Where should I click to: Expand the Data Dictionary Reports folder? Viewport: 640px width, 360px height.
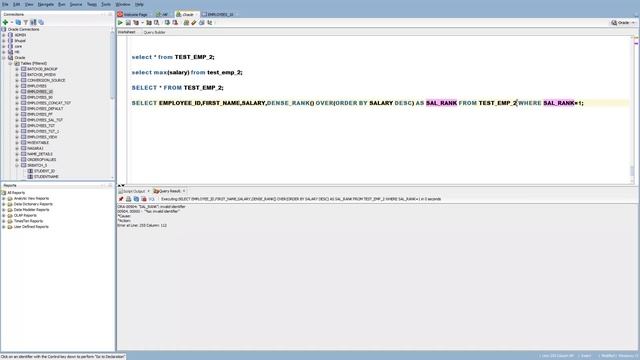pos(4,204)
